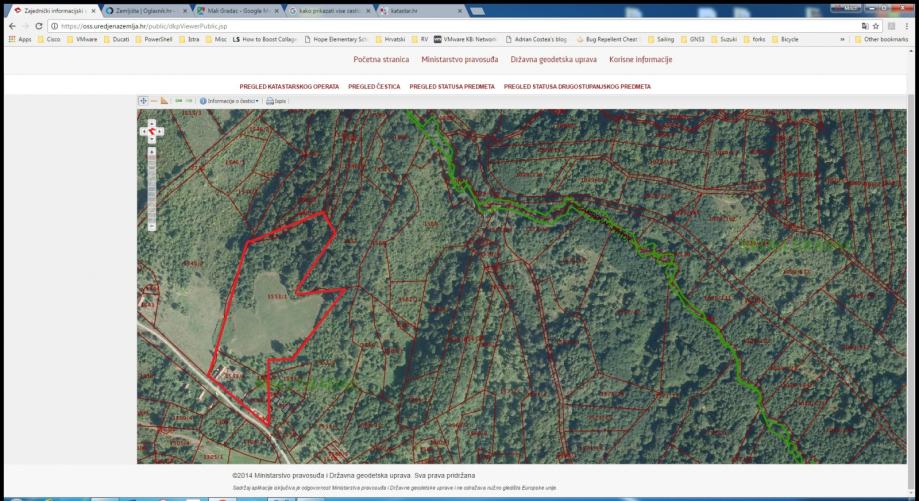
Task: Go to previous map extent arrow
Action: 179,101
